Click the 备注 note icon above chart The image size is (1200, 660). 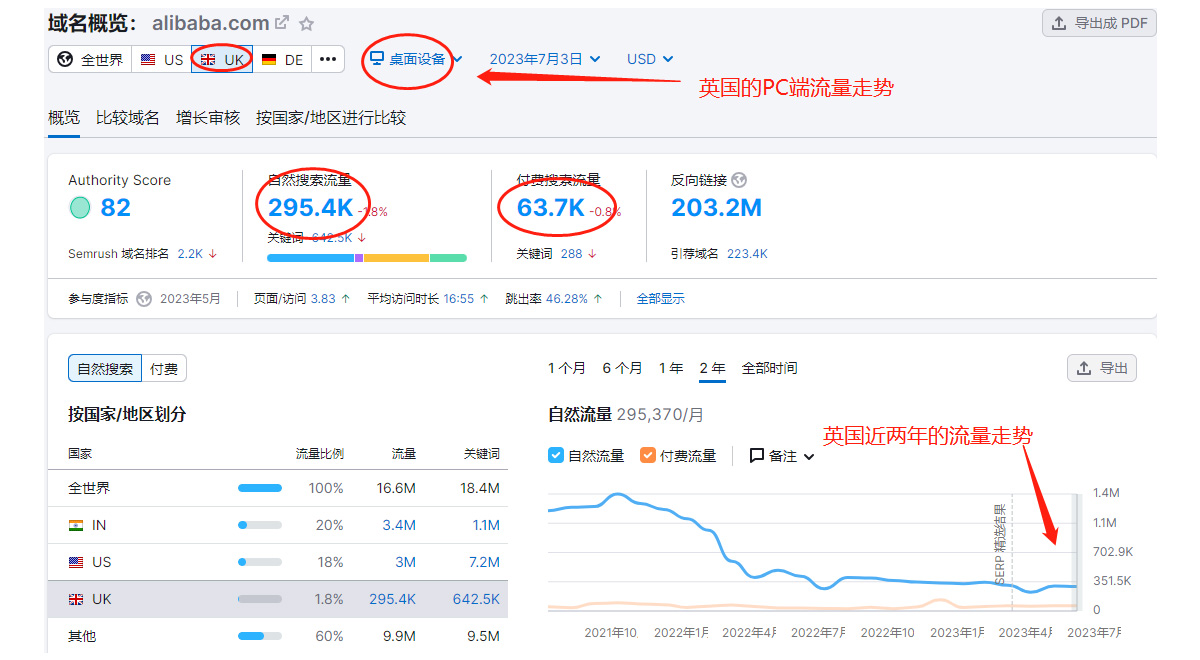pos(757,456)
